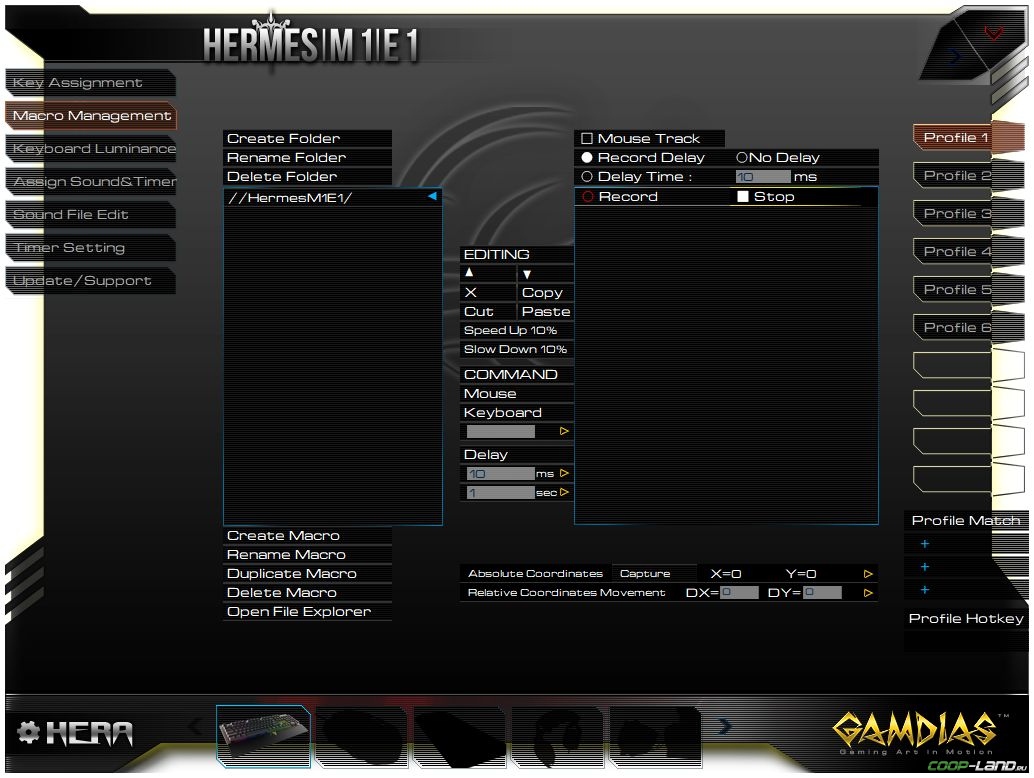Open the Key Assignment tab

(x=90, y=83)
